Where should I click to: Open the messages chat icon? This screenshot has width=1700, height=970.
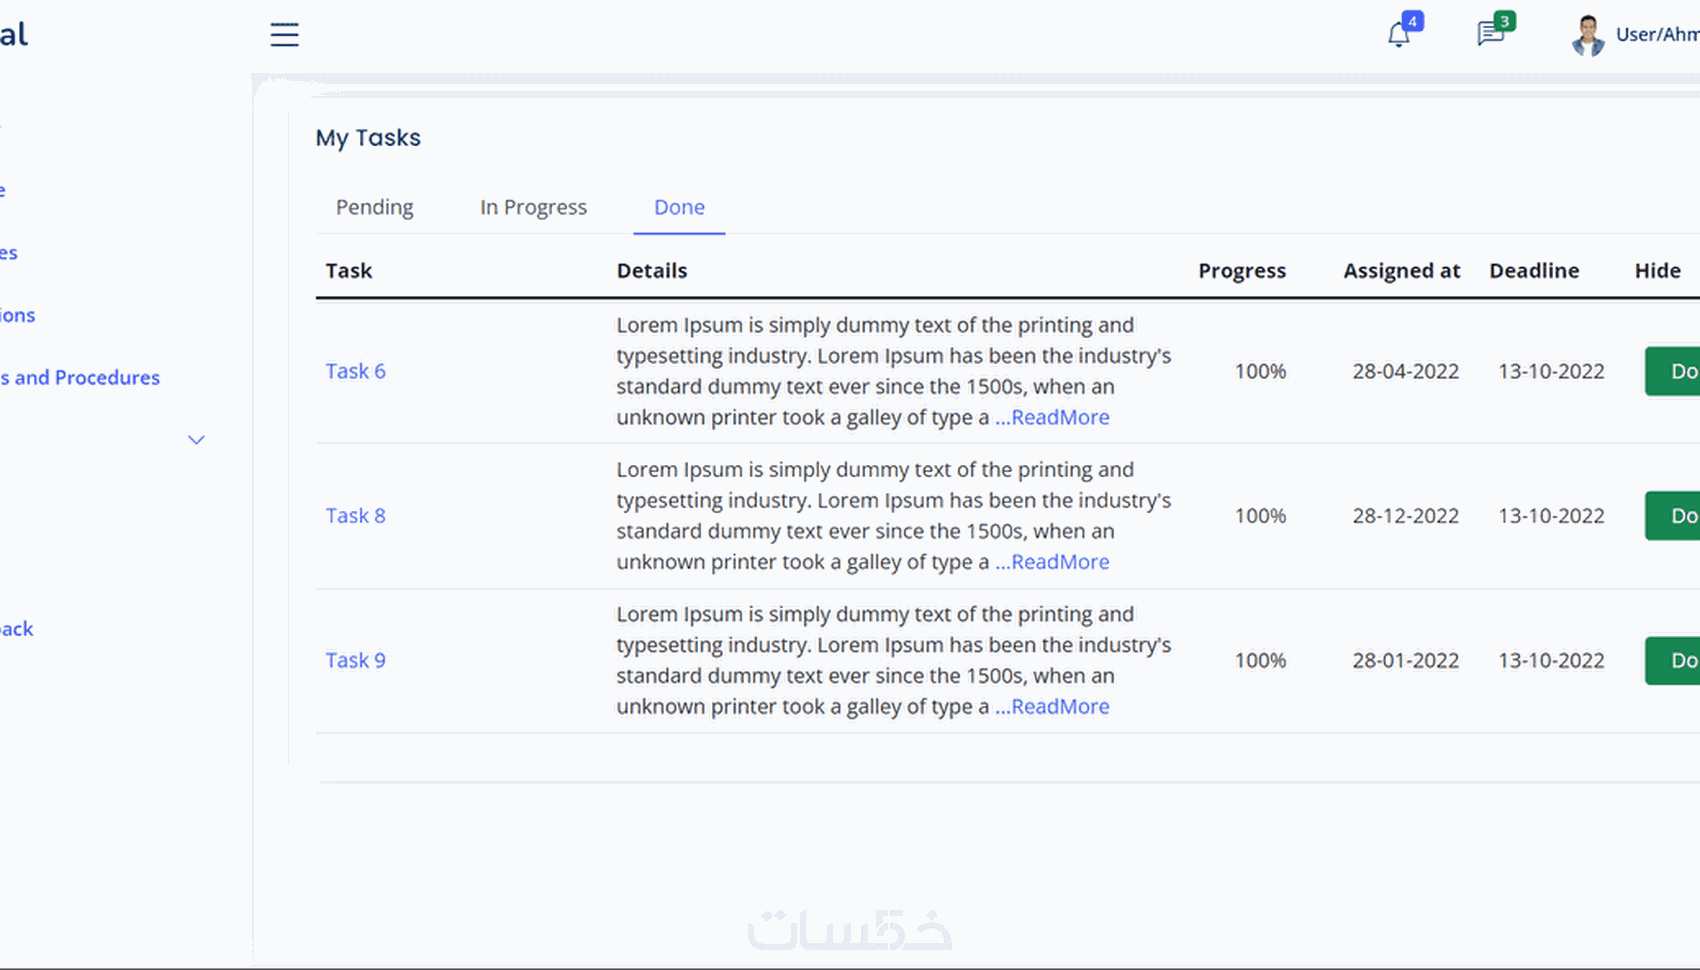pyautogui.click(x=1490, y=35)
